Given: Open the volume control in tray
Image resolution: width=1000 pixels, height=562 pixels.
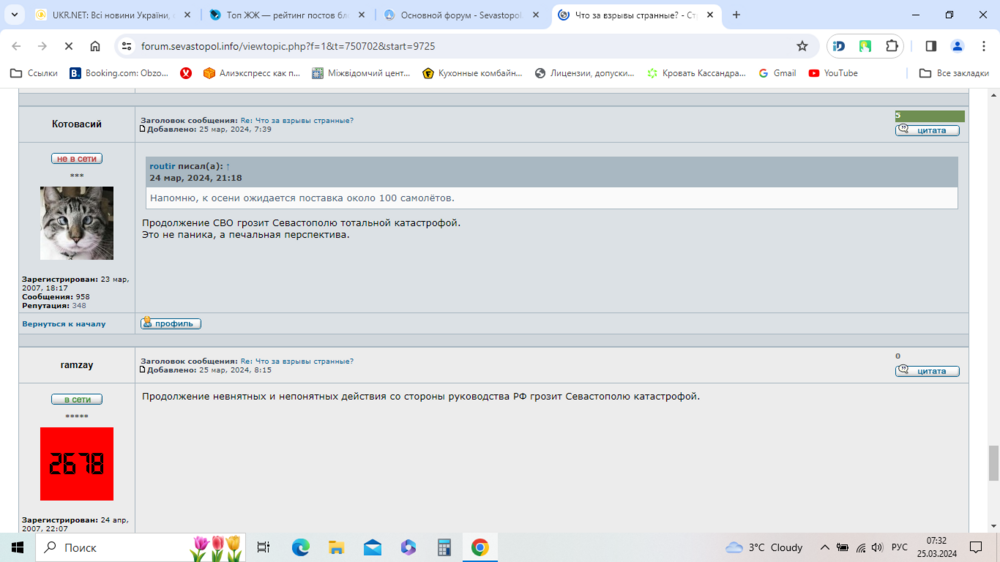Looking at the screenshot, I should click(878, 547).
